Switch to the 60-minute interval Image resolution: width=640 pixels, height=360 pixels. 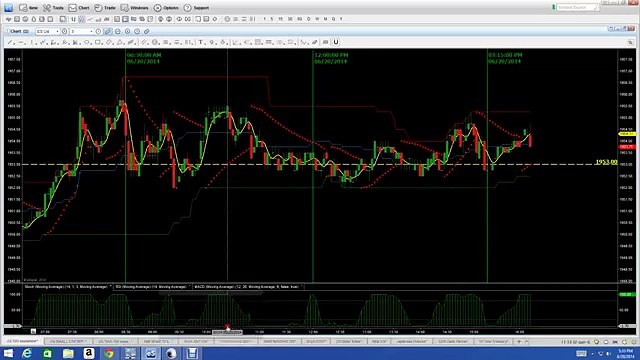tap(300, 19)
